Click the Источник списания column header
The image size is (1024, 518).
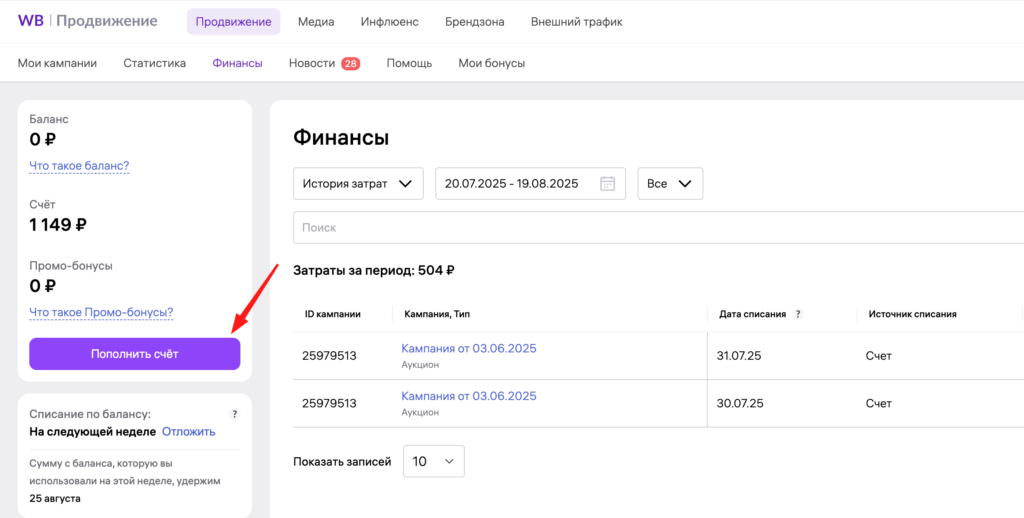912,314
